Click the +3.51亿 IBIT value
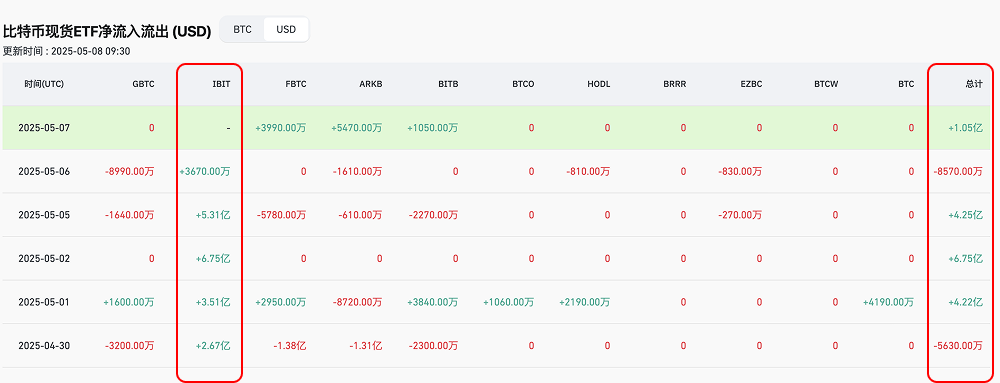This screenshot has width=1000, height=383. tap(213, 303)
